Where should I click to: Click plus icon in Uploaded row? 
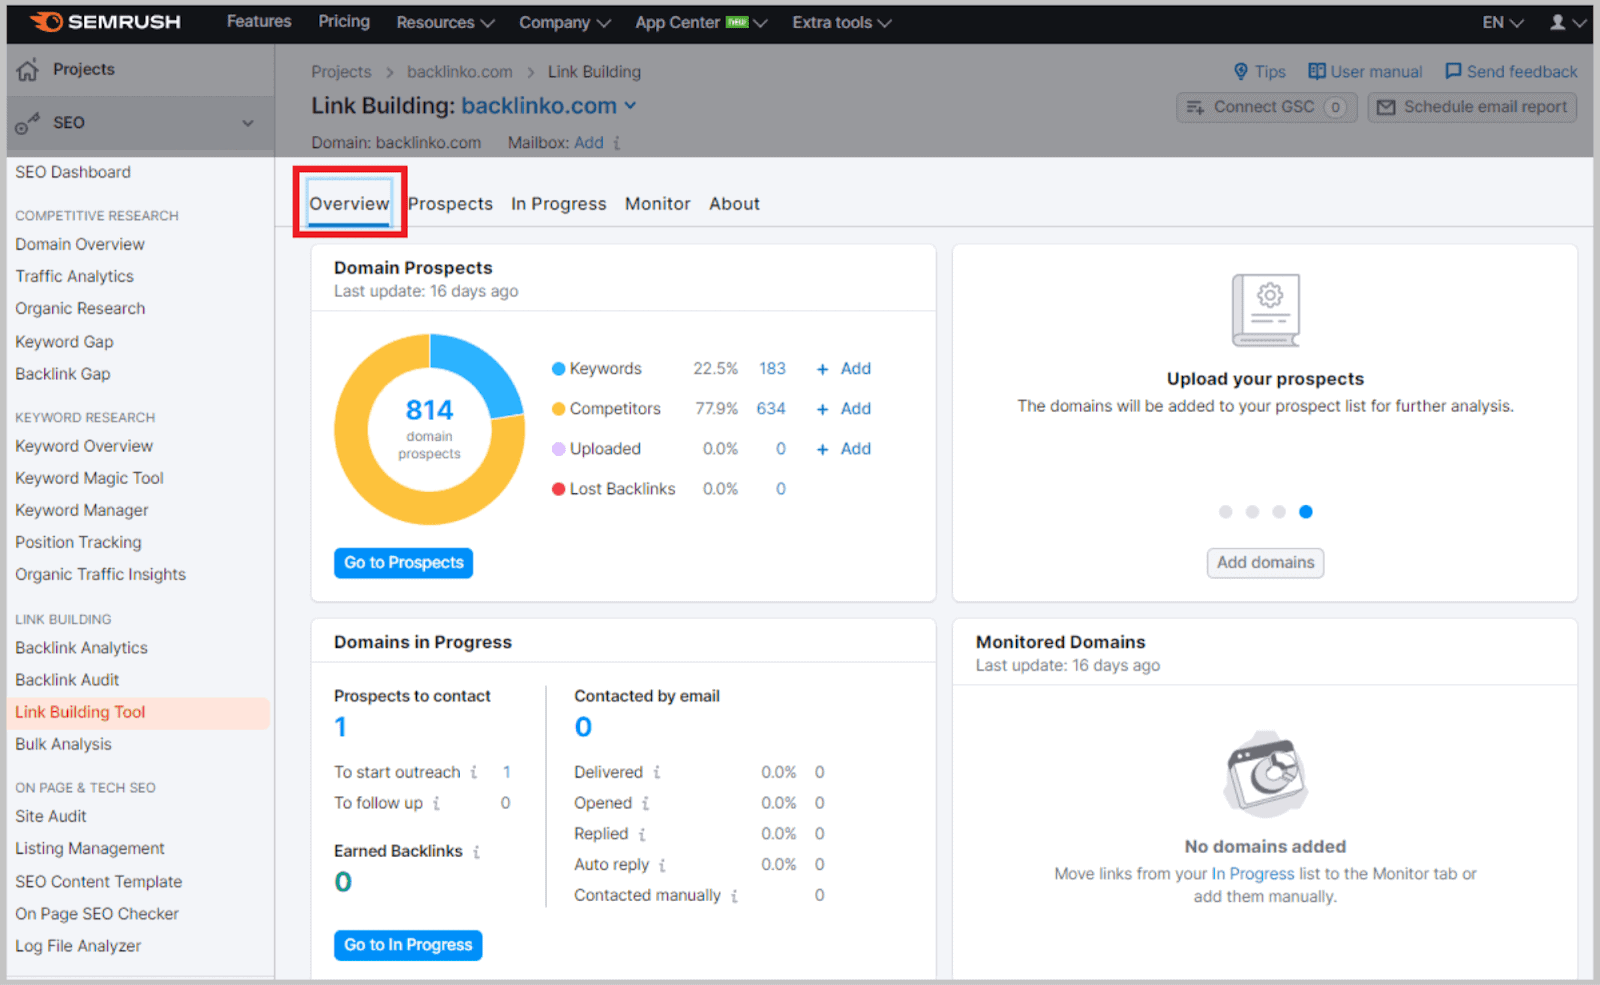click(x=822, y=449)
